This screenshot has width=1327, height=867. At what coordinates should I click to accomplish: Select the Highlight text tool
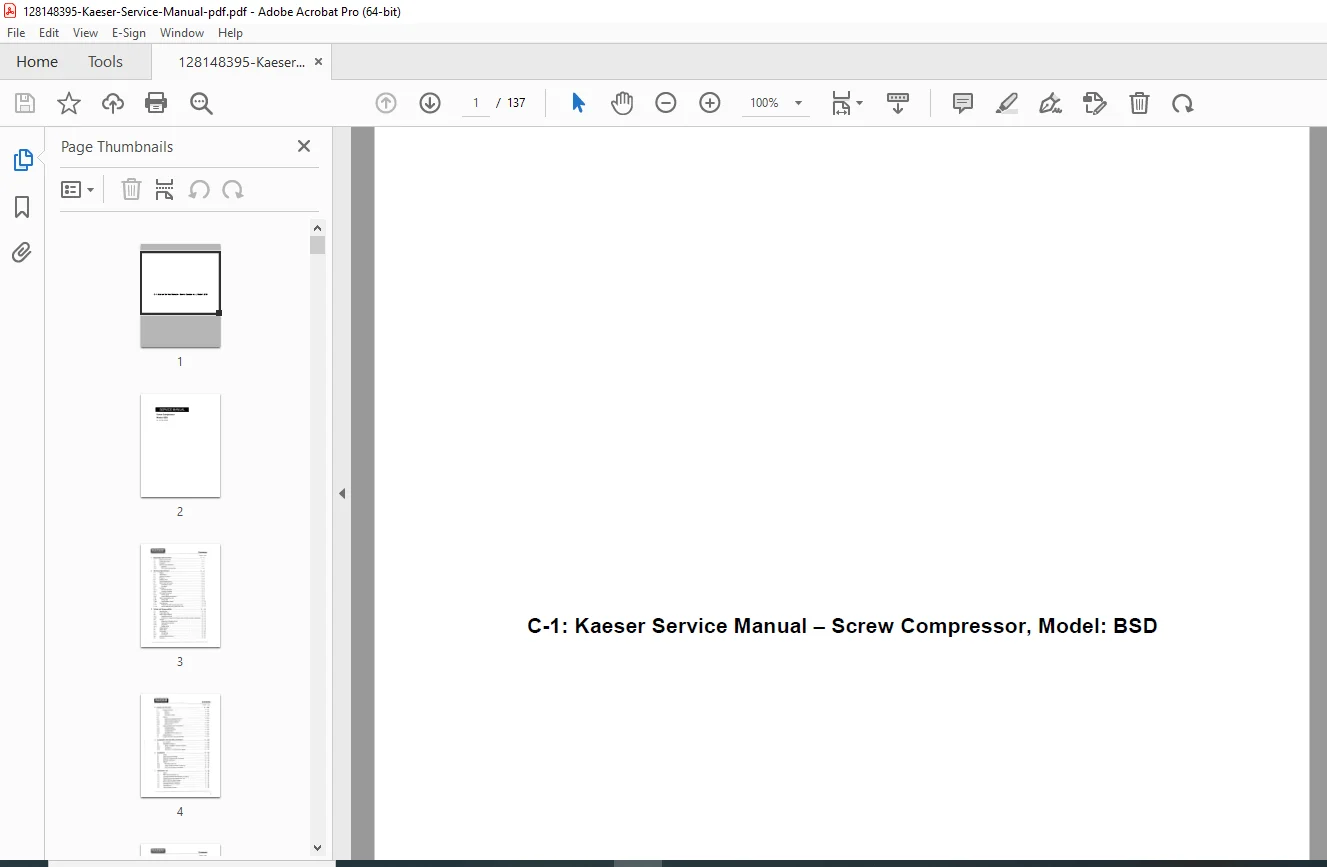(1007, 103)
